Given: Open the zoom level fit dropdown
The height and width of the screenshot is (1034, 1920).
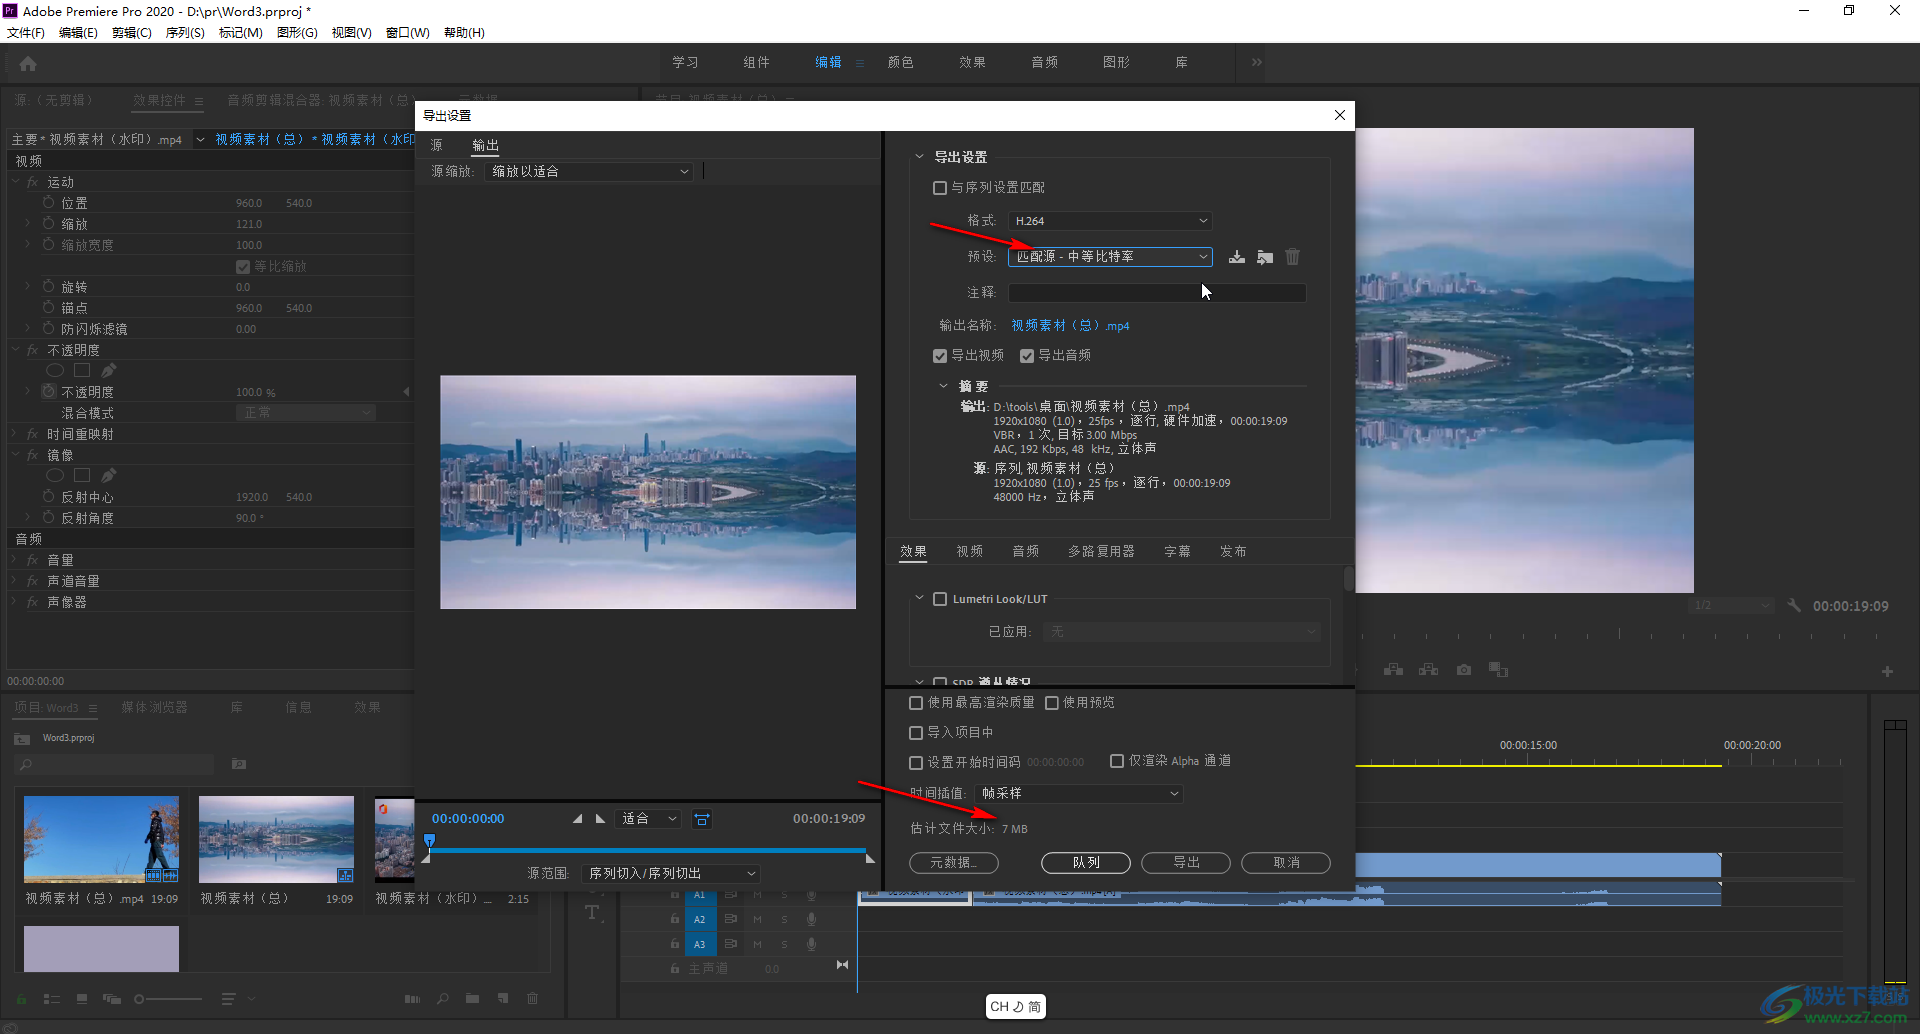Looking at the screenshot, I should (x=648, y=819).
